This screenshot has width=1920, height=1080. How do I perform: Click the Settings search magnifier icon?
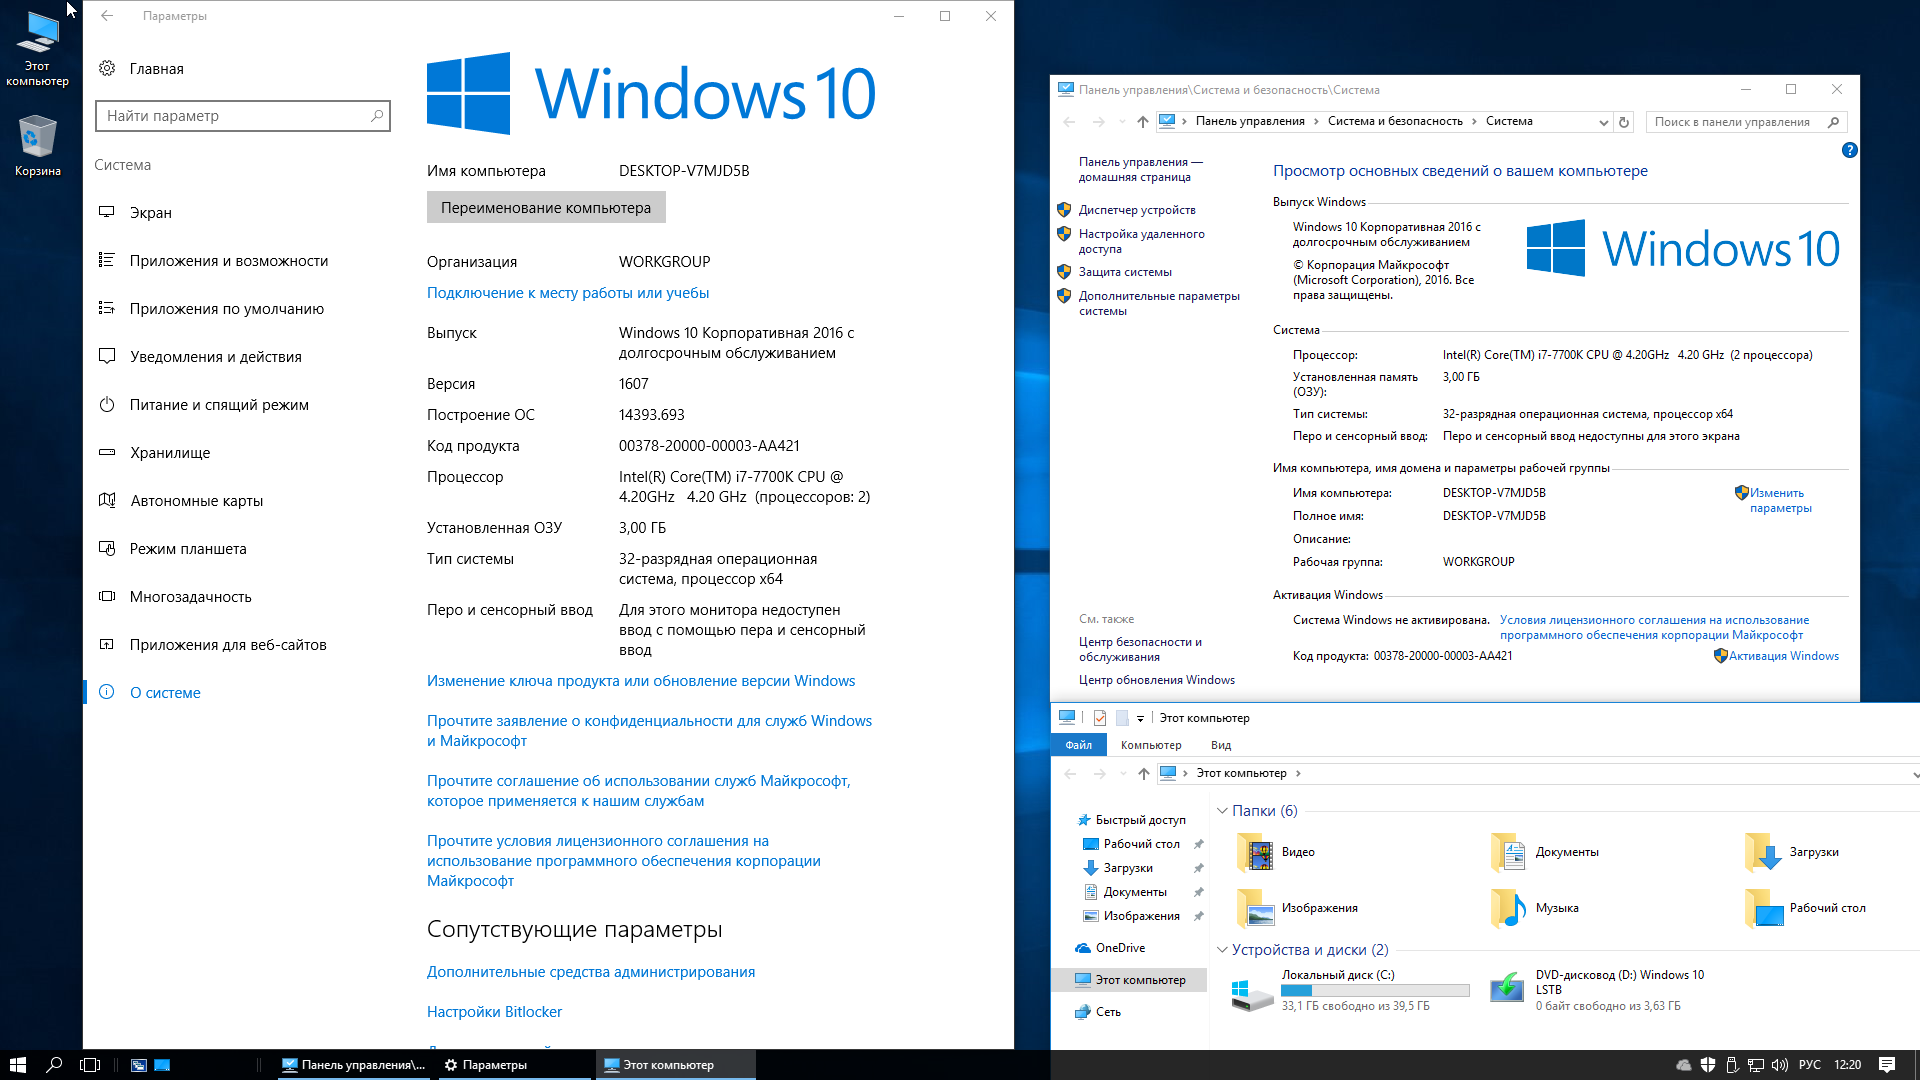click(377, 116)
